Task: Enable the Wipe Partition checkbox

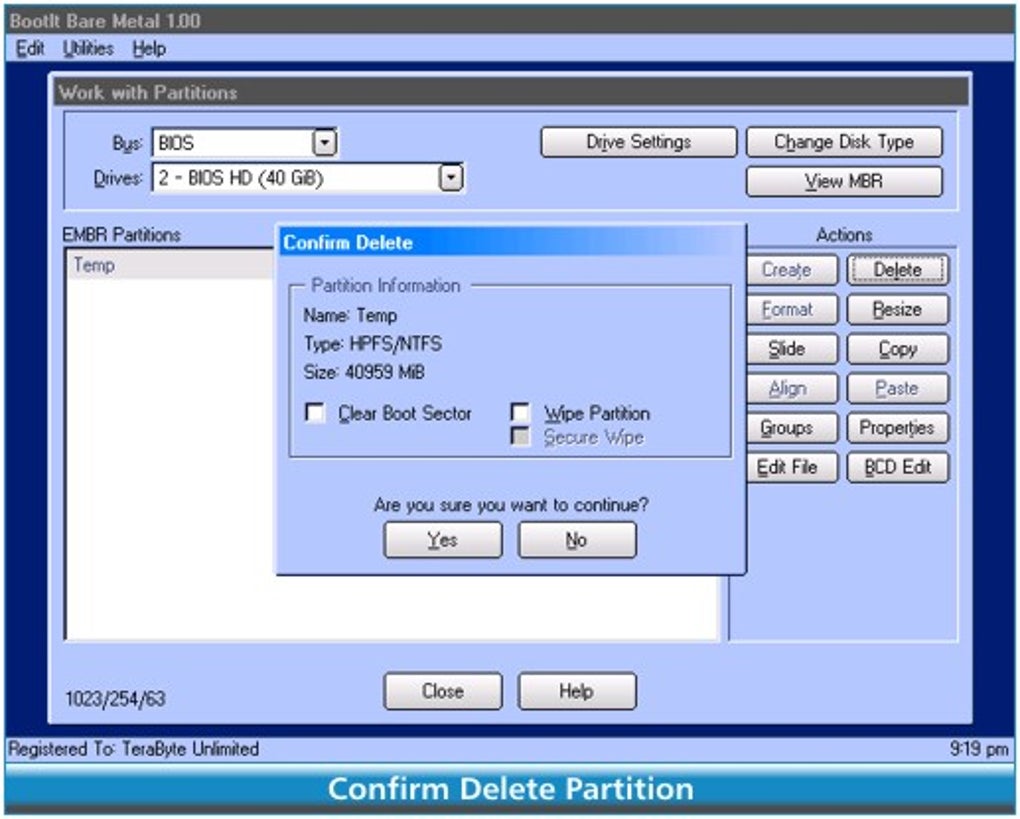Action: point(520,412)
